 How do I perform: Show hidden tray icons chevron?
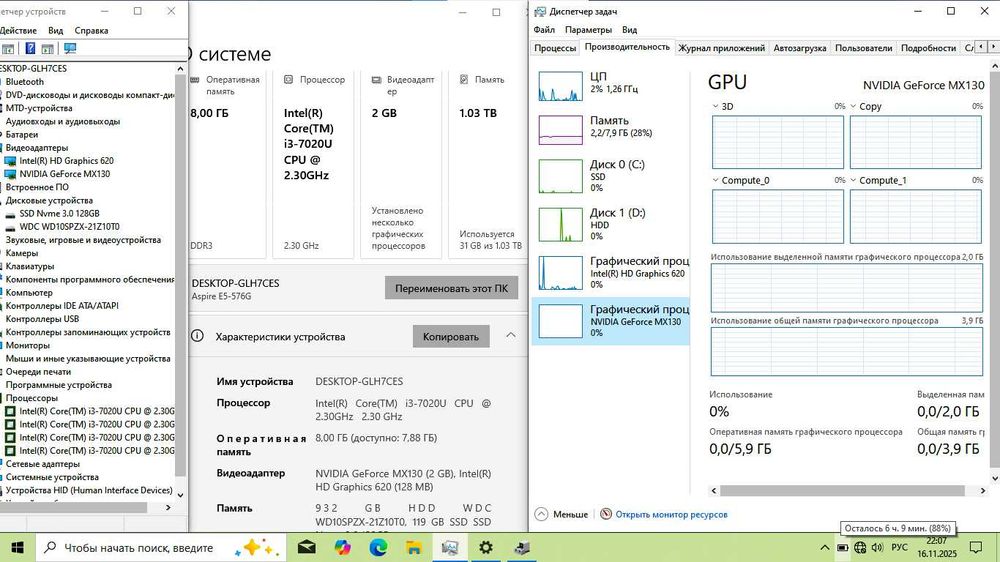(825, 547)
